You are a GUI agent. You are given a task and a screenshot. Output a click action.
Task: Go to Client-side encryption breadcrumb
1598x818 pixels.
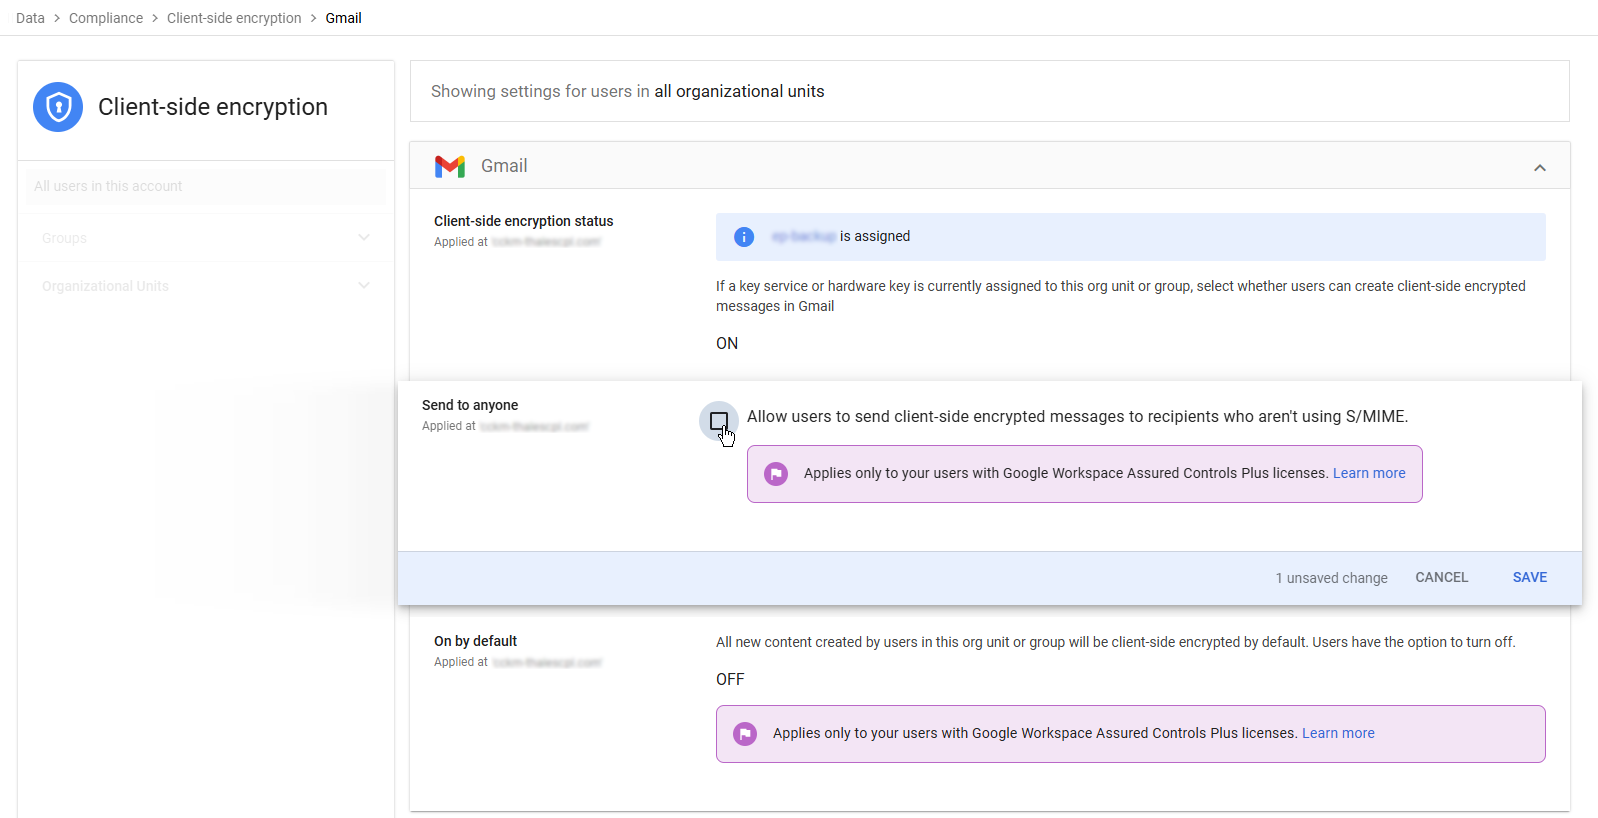234,18
